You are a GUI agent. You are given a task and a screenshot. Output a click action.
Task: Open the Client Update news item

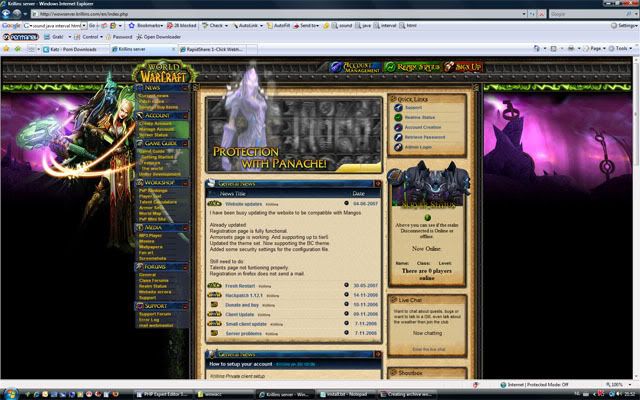click(x=240, y=314)
